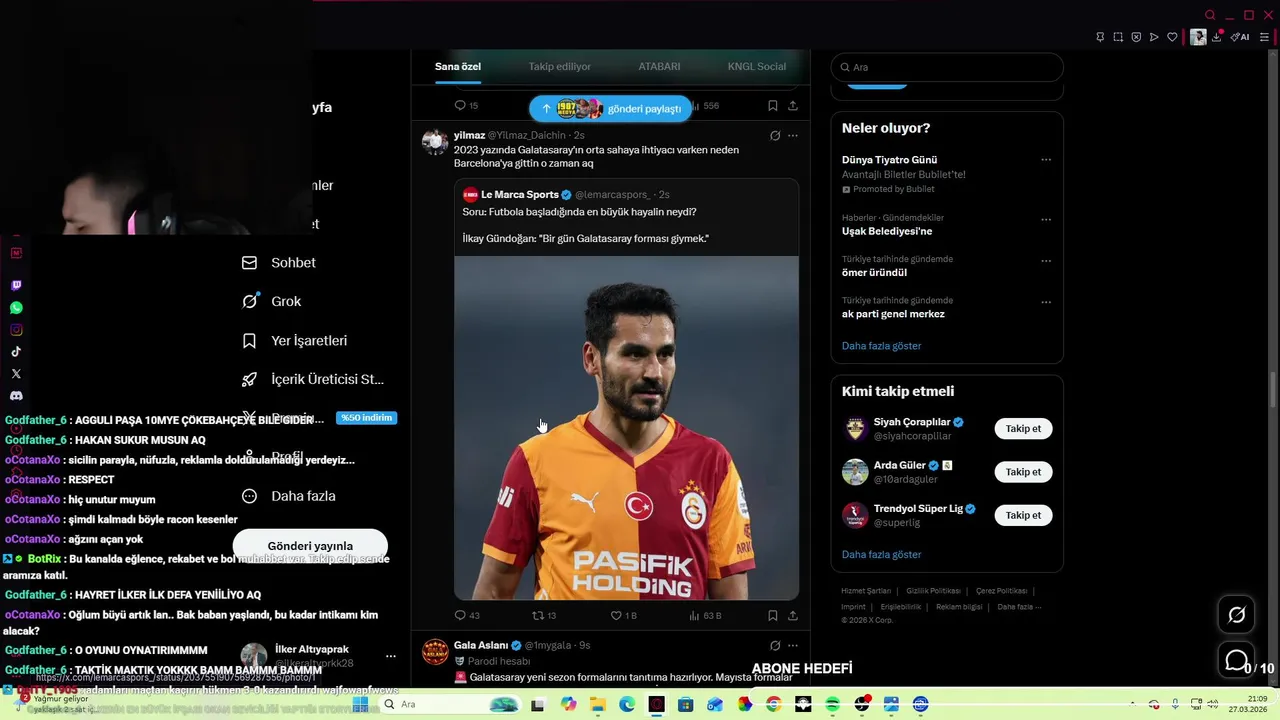Screen dimensions: 1280x720
Task: Open Spotify from the taskbar
Action: [x=833, y=705]
